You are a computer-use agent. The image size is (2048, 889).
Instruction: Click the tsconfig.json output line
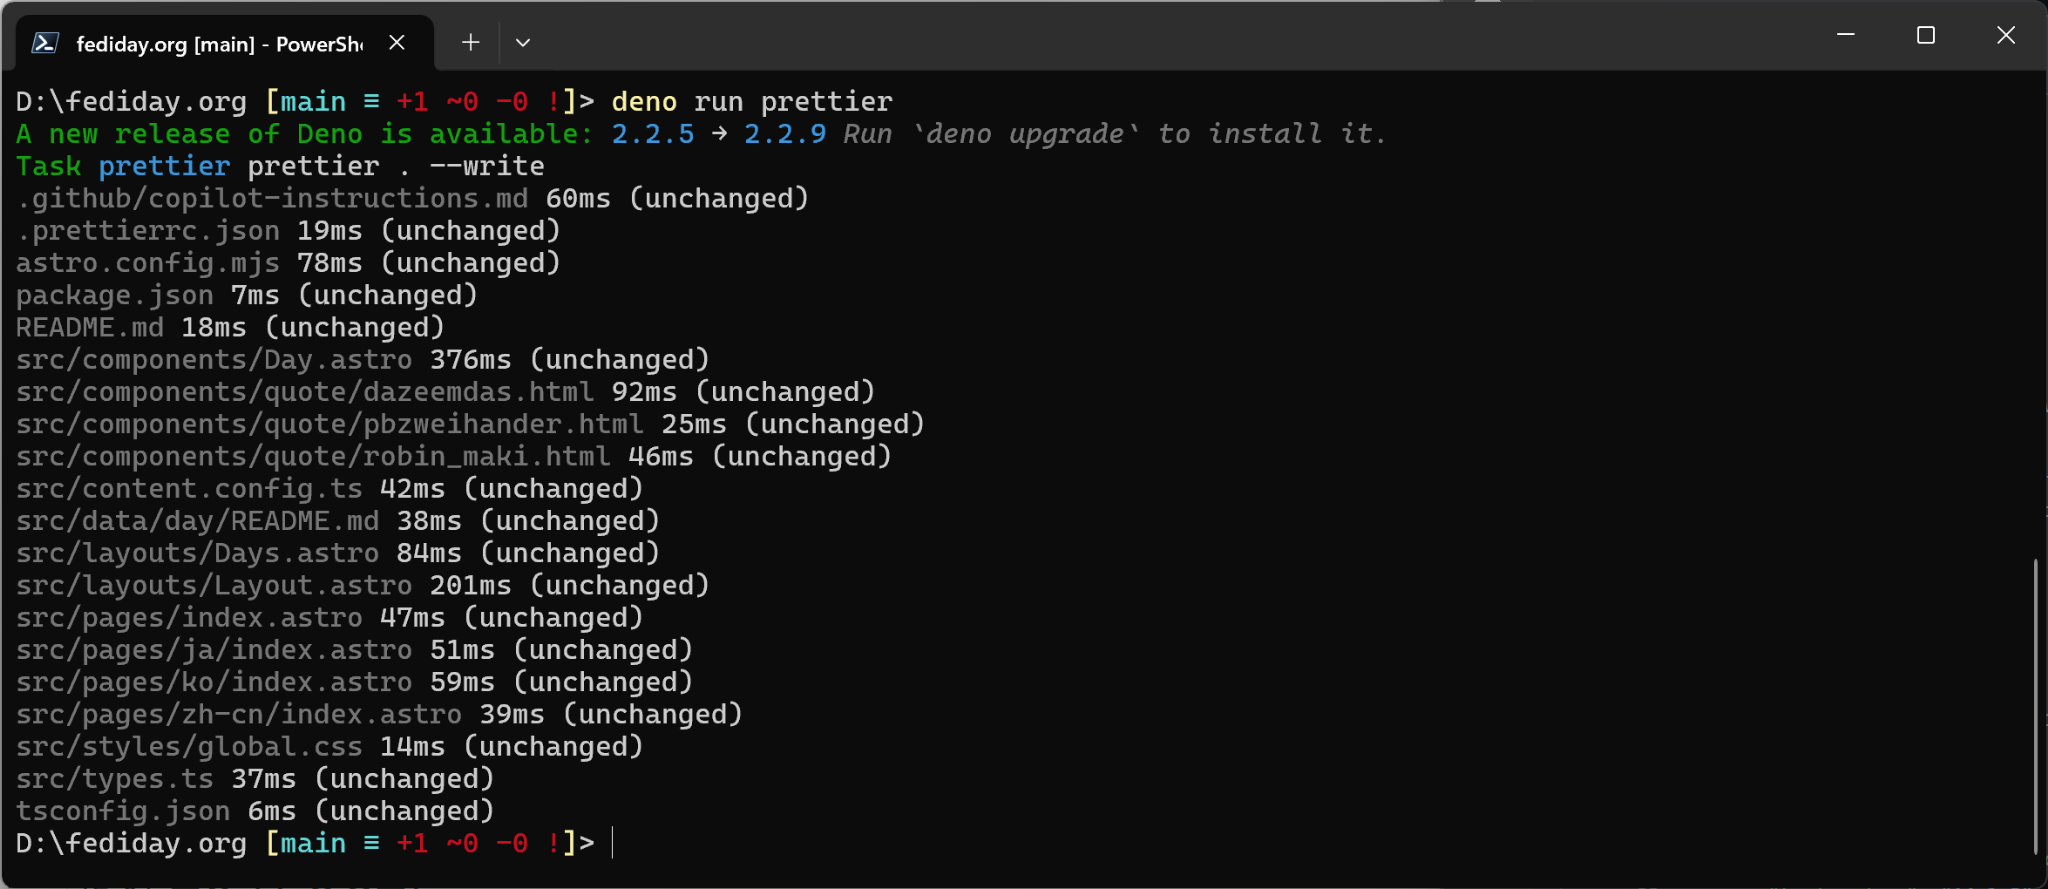123,811
